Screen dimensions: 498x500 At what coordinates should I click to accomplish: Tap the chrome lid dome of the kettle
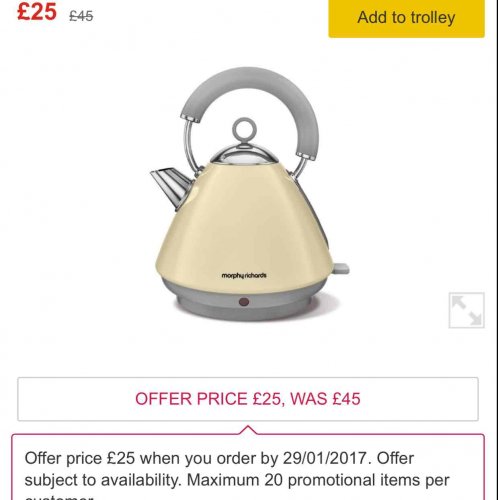(244, 156)
